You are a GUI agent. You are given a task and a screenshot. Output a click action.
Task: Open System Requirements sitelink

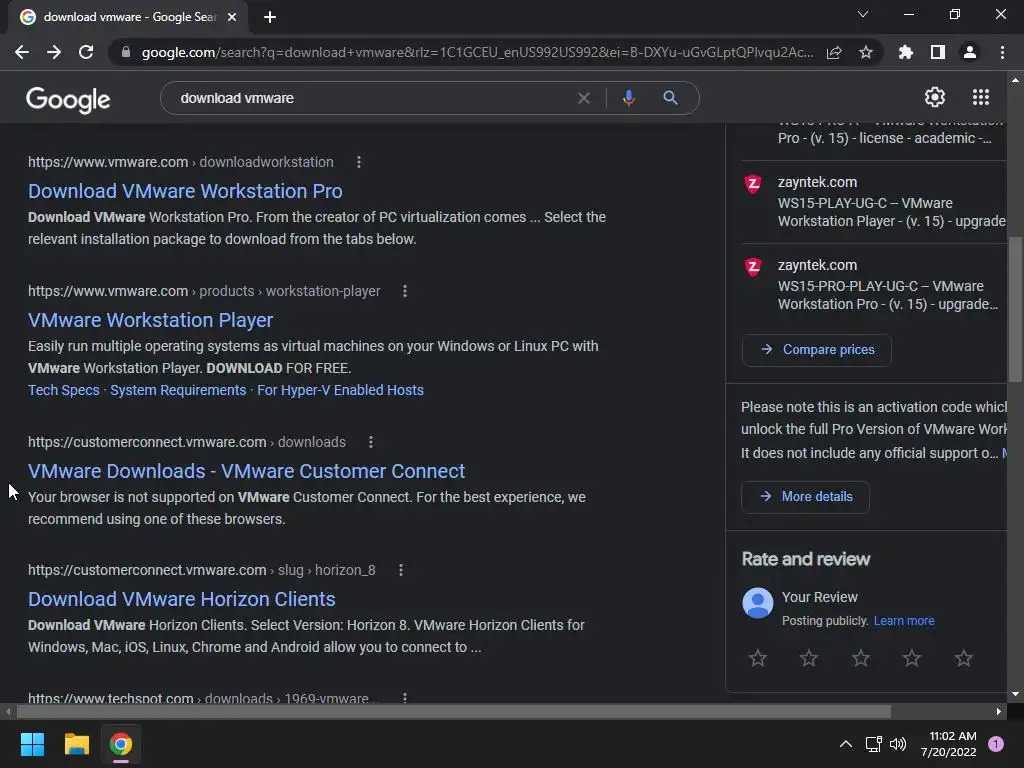click(x=178, y=390)
